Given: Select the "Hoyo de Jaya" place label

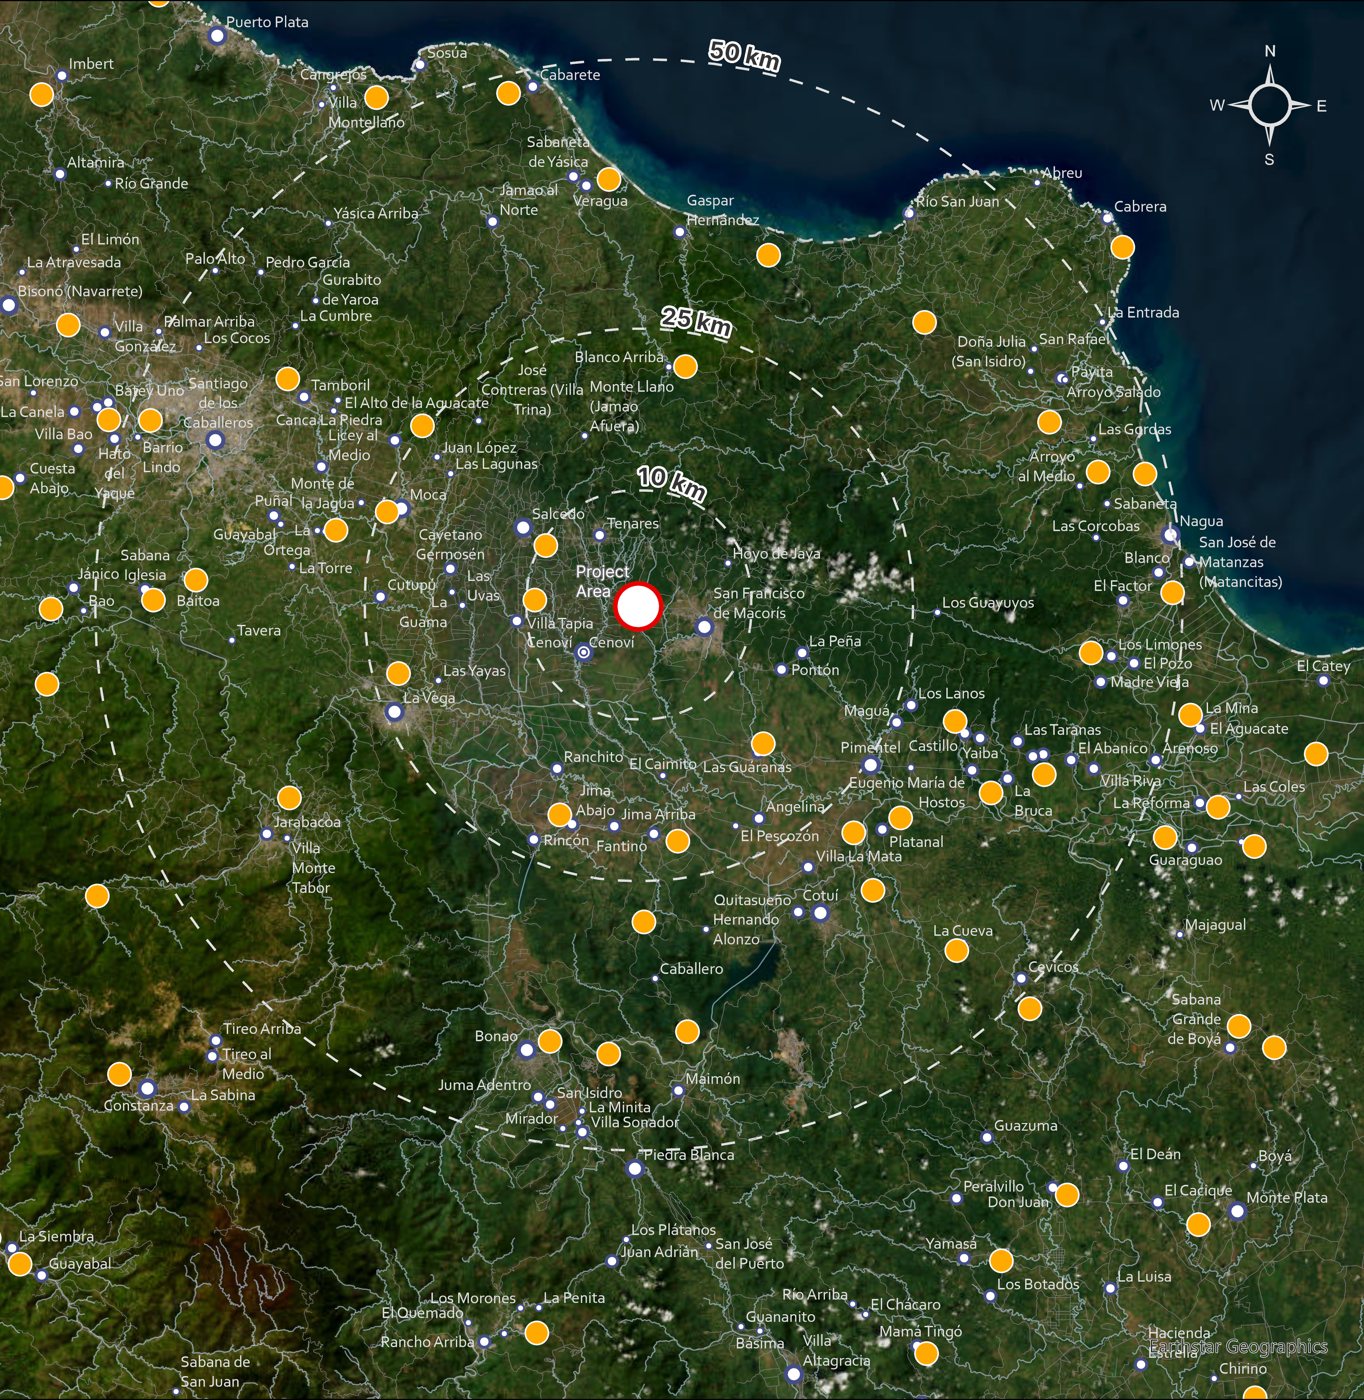Looking at the screenshot, I should [776, 553].
